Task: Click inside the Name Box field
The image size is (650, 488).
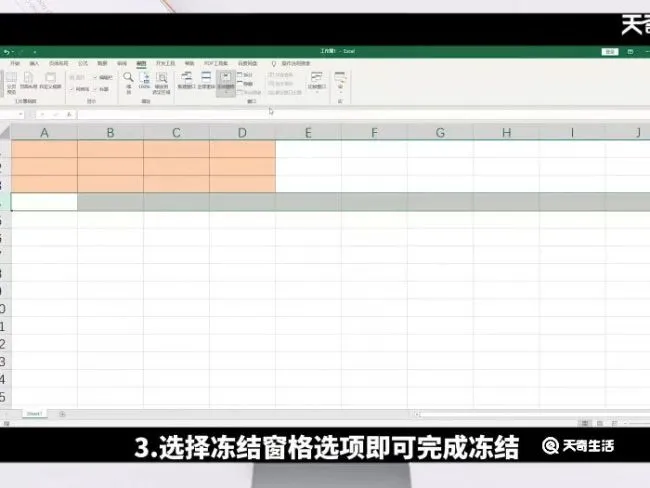Action: (x=8, y=114)
